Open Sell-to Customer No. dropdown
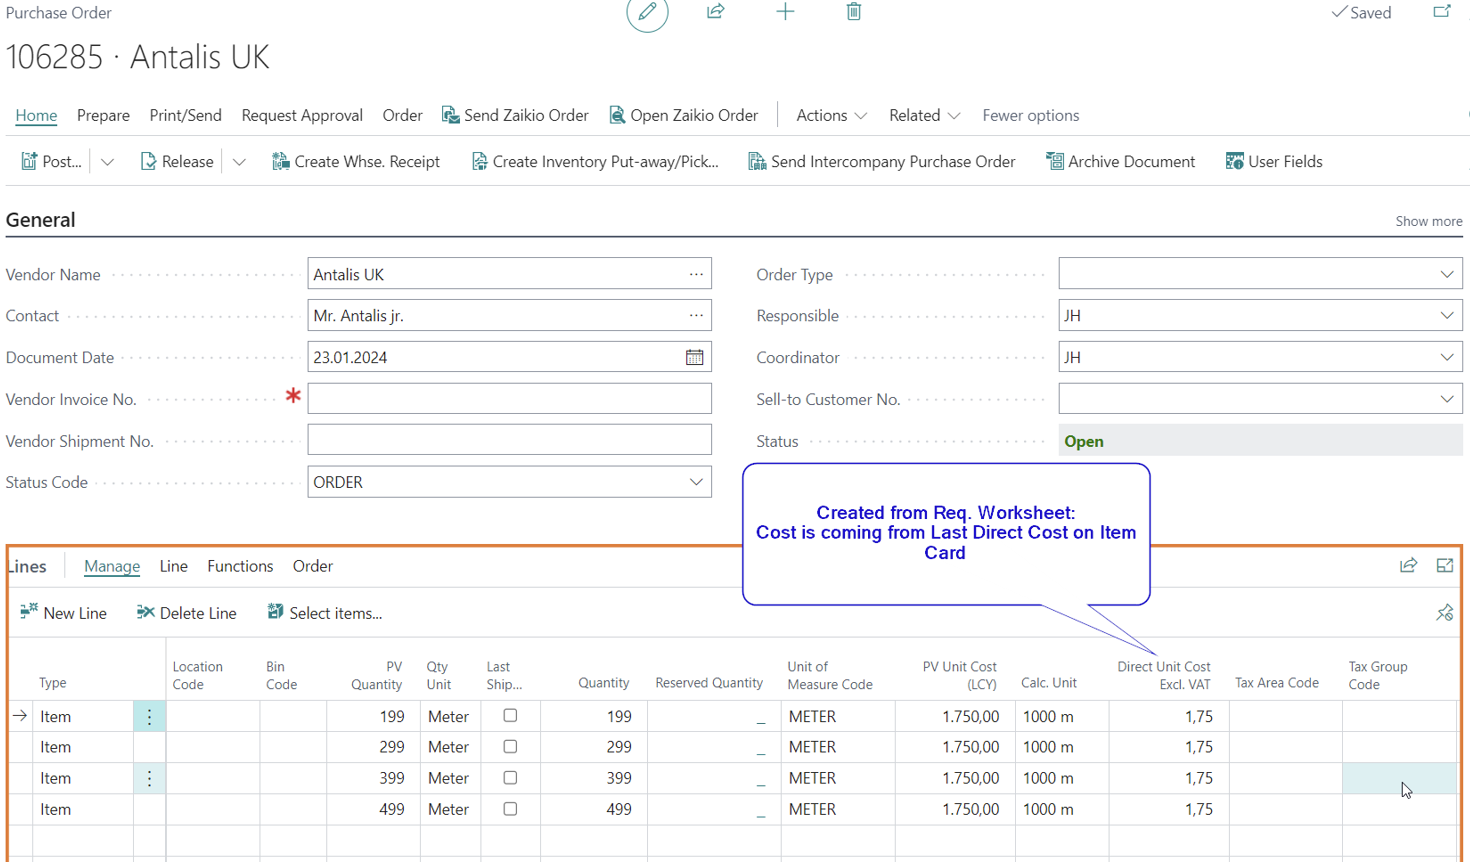This screenshot has width=1470, height=863. click(x=1447, y=399)
